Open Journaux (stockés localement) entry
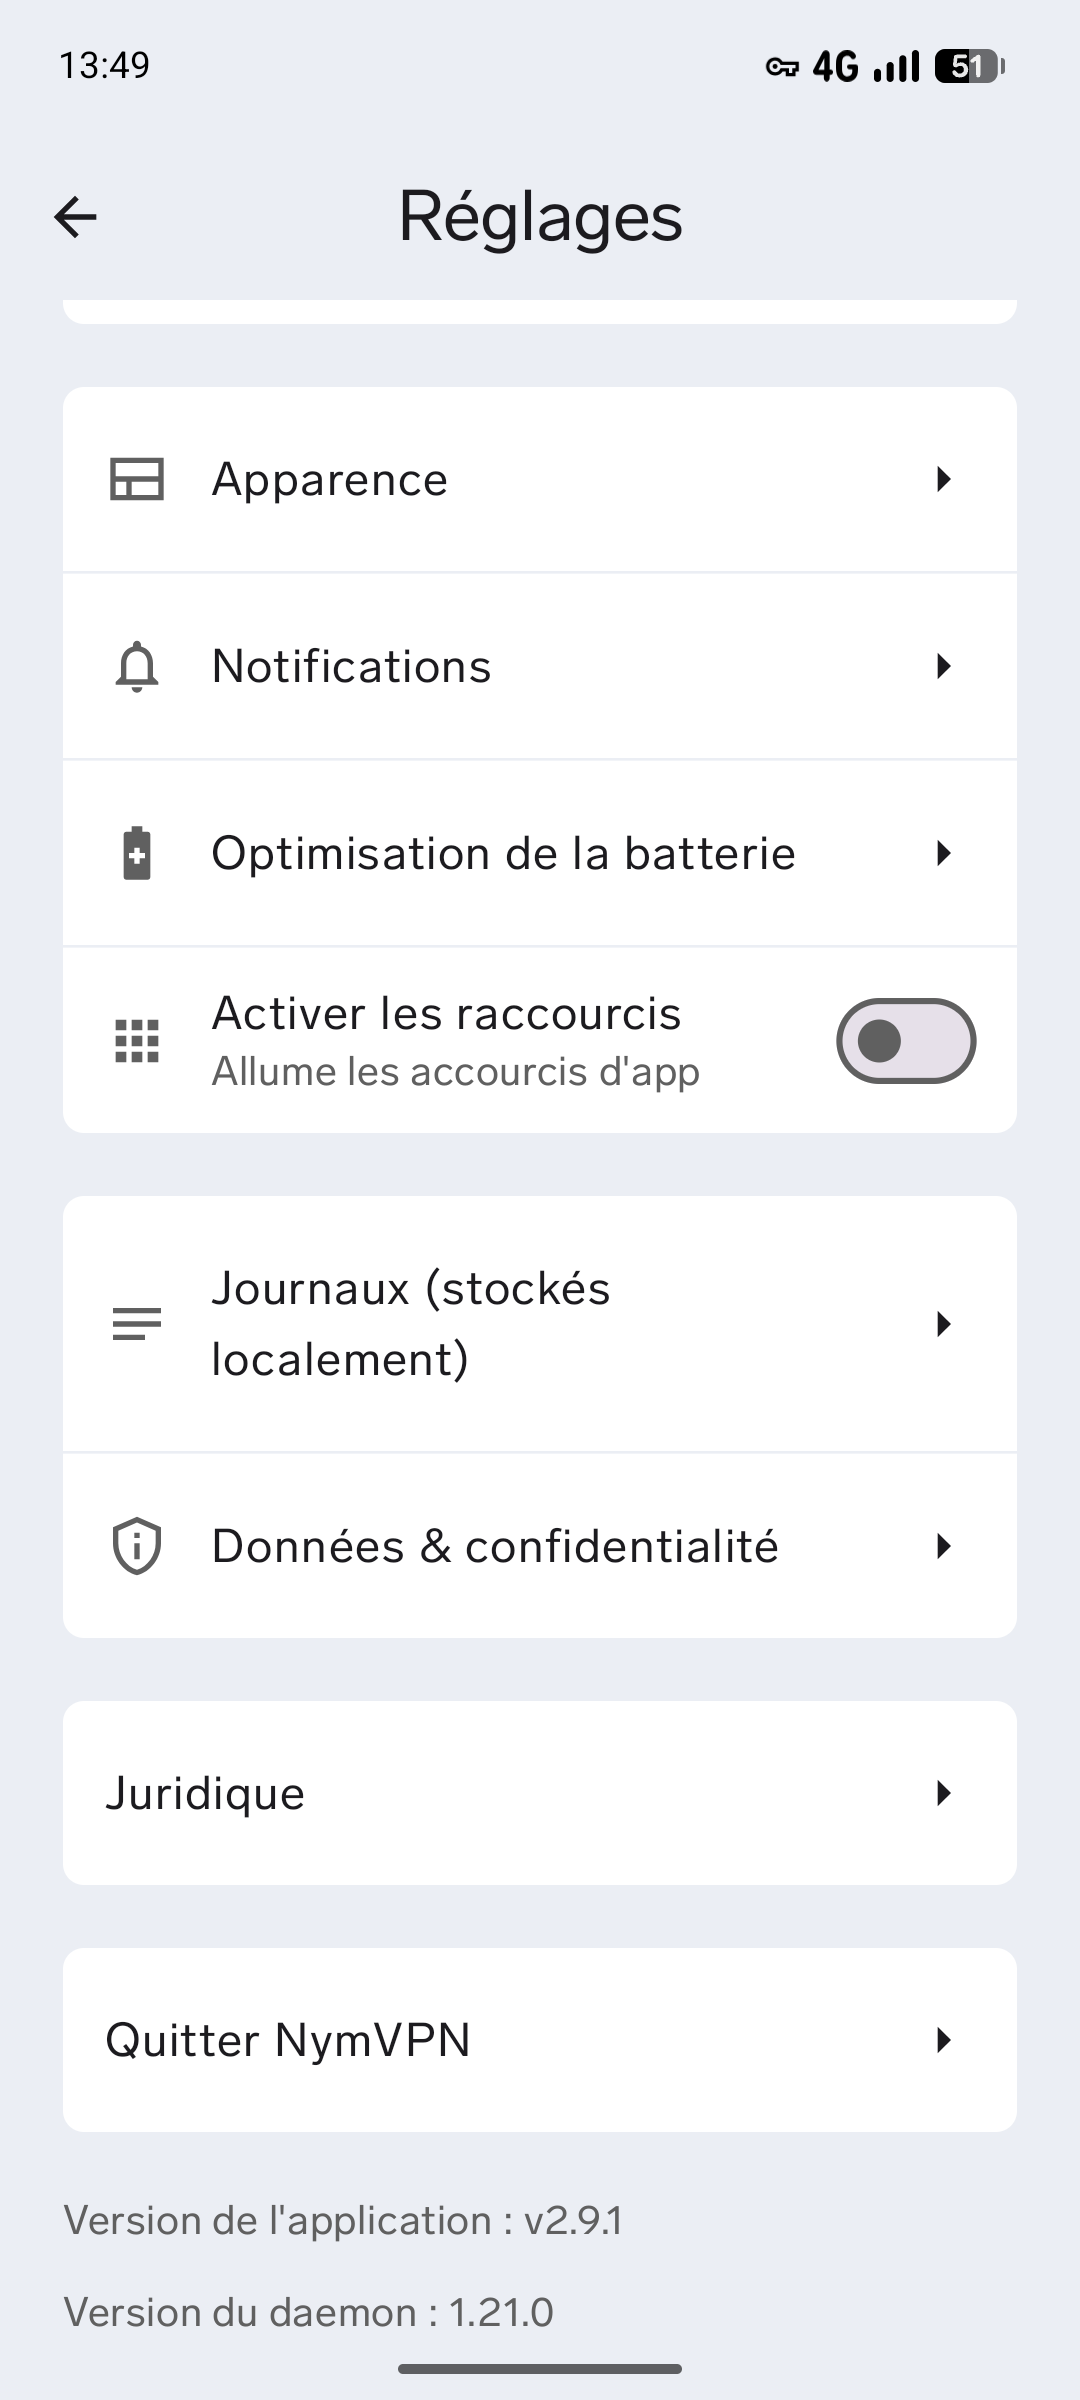Screen dimensions: 1080x2400 [410, 1324]
